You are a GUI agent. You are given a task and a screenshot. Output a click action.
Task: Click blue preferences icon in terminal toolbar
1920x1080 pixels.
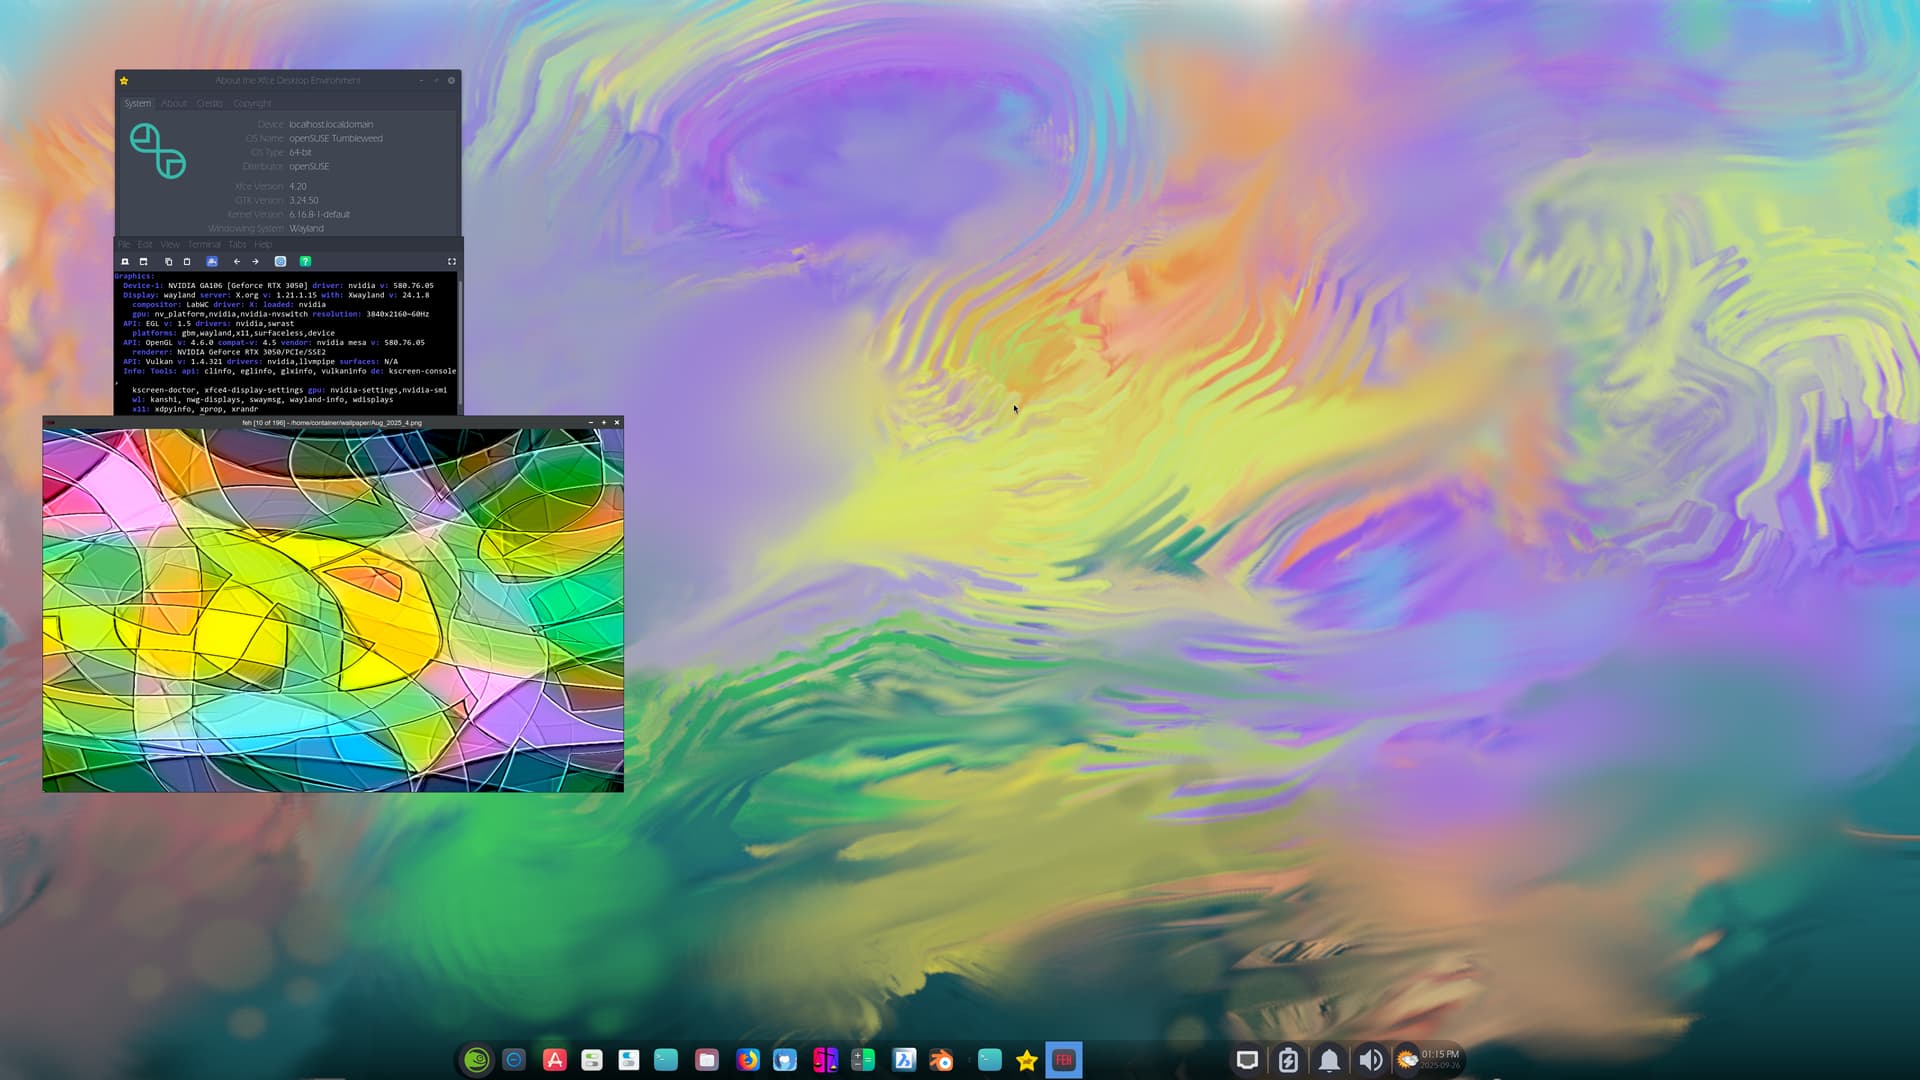281,262
